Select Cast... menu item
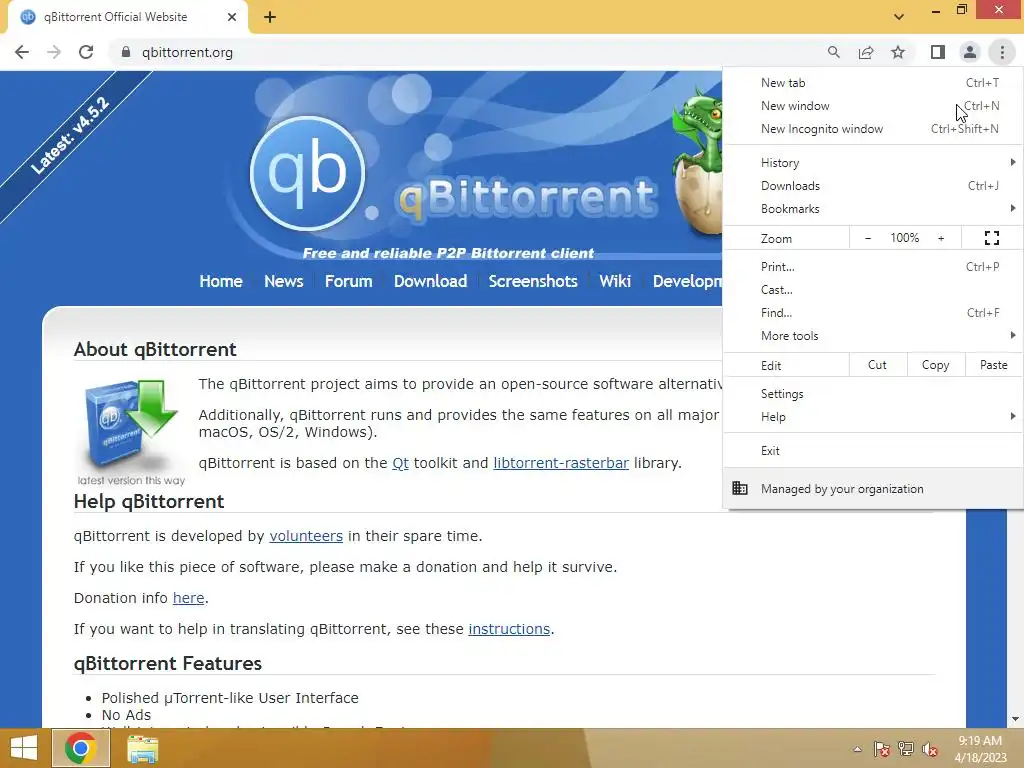Viewport: 1024px width, 768px height. [x=873, y=289]
